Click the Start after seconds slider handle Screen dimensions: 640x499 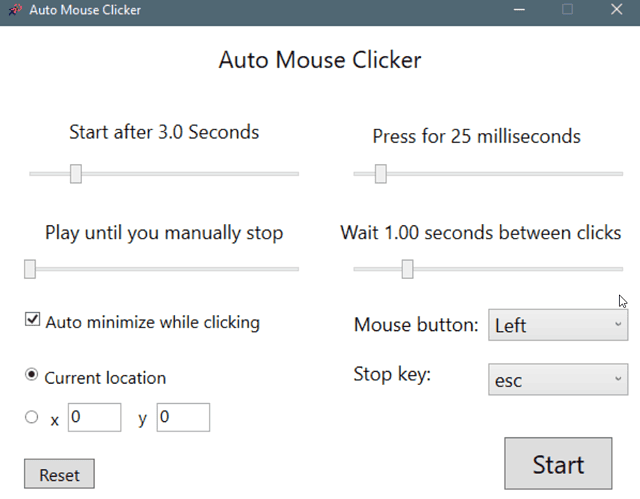[76, 174]
